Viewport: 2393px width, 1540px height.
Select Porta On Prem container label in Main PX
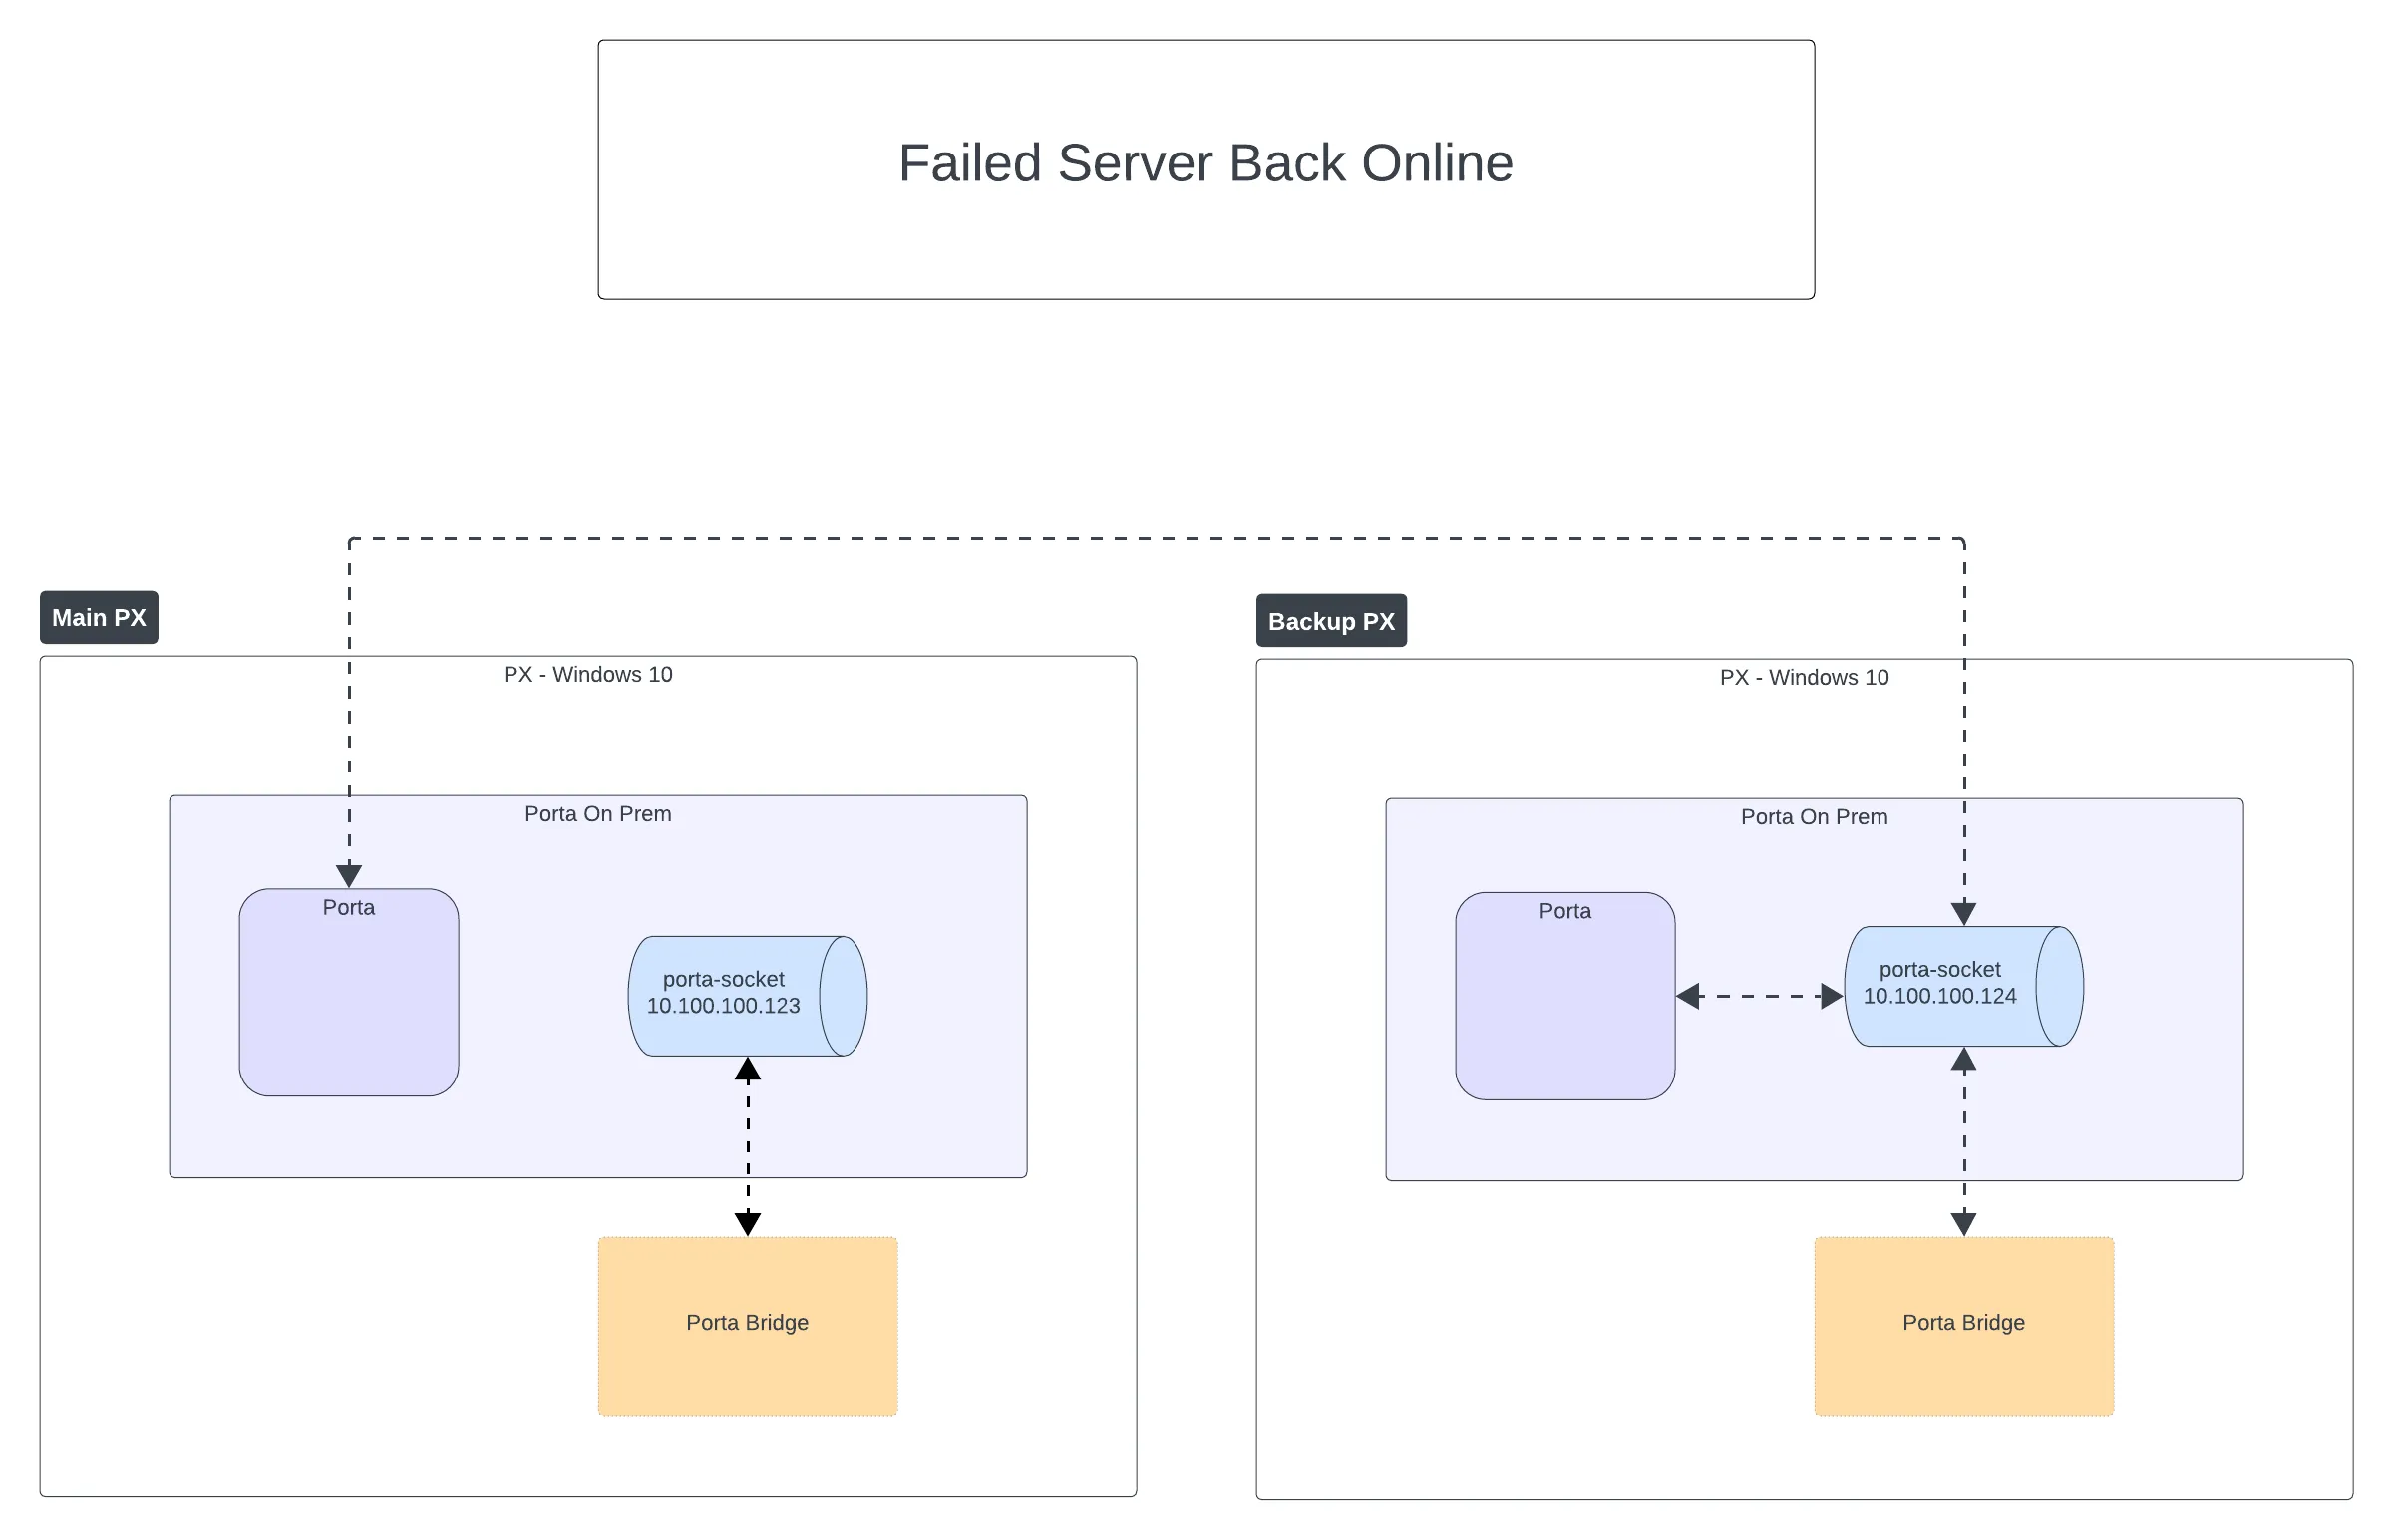coord(597,814)
